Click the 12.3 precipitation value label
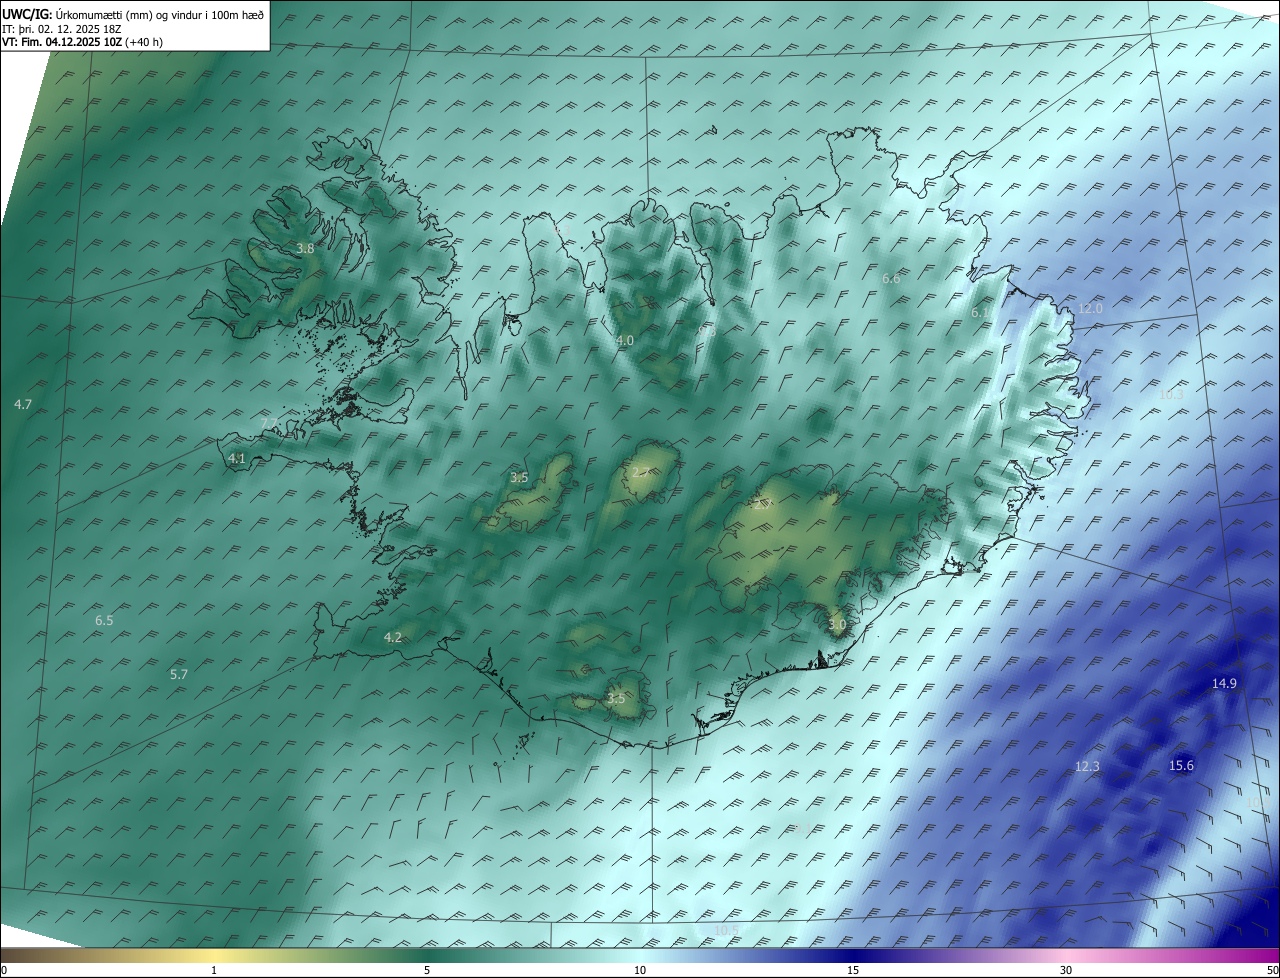The width and height of the screenshot is (1280, 978). click(x=1087, y=766)
